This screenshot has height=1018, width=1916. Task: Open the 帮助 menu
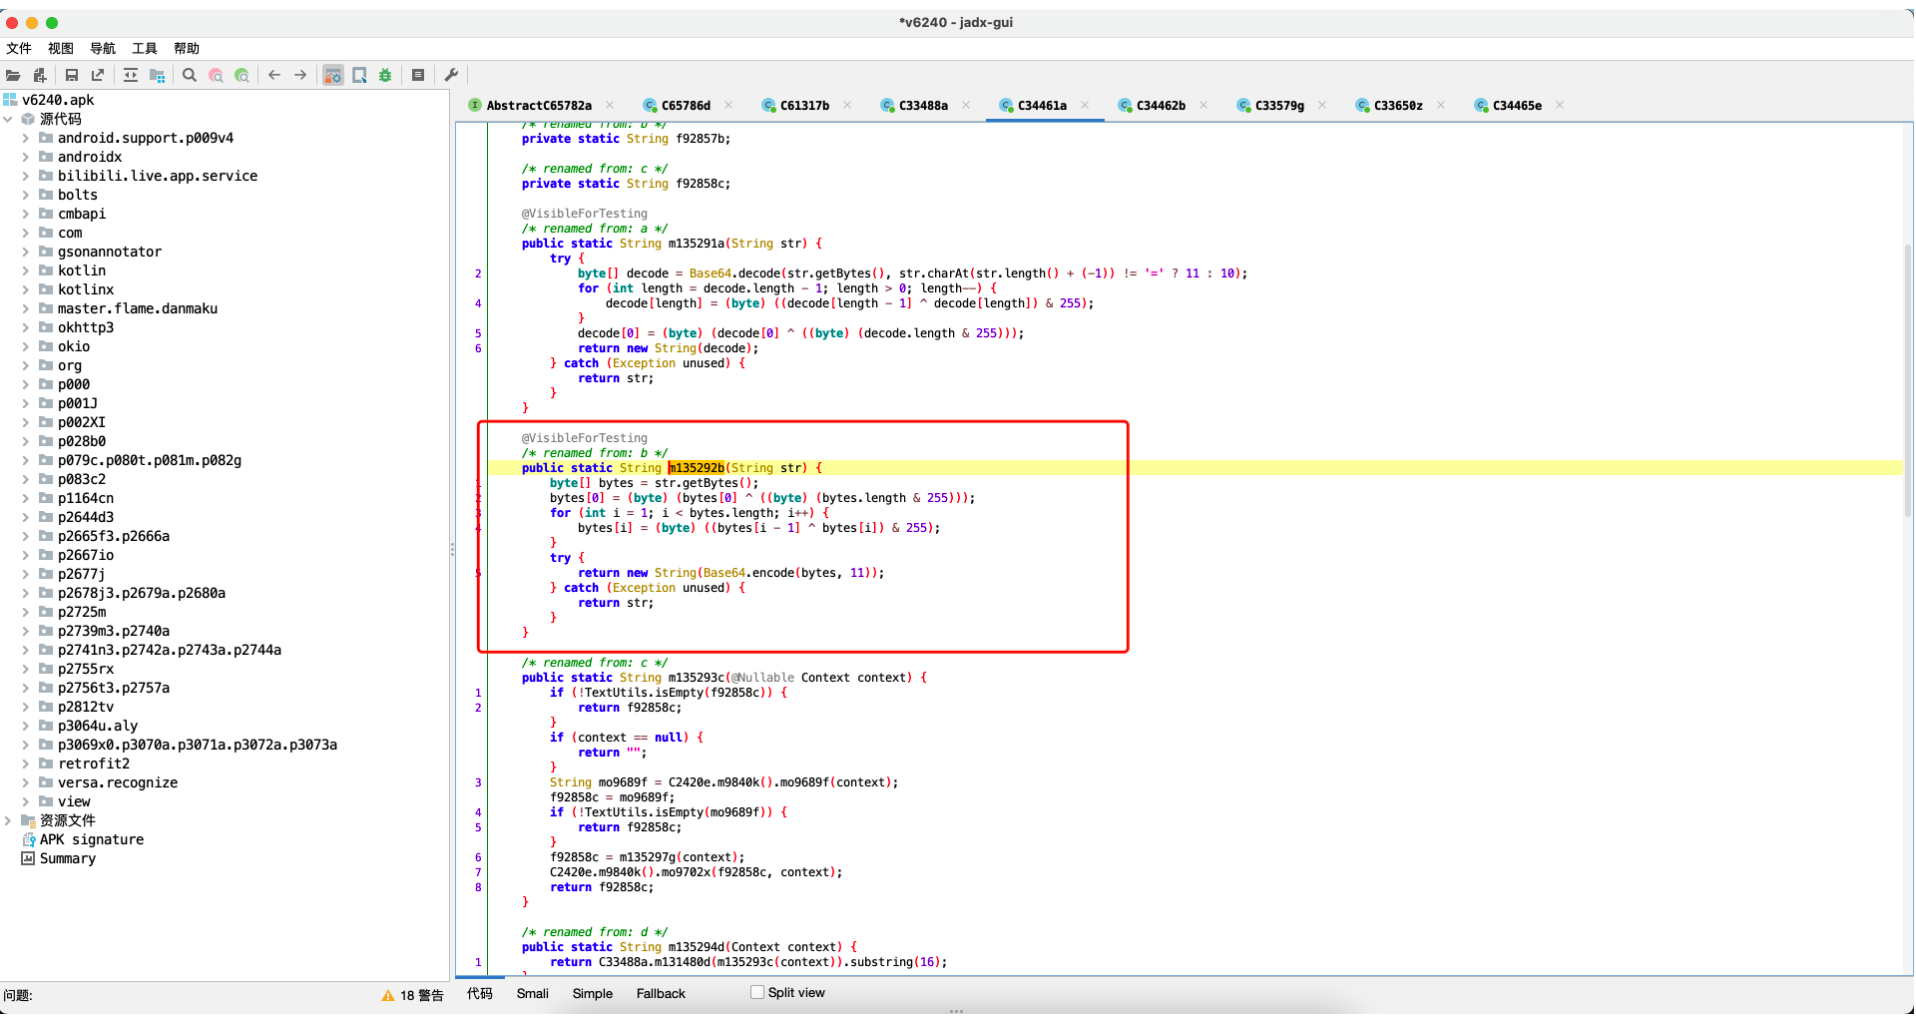(187, 48)
